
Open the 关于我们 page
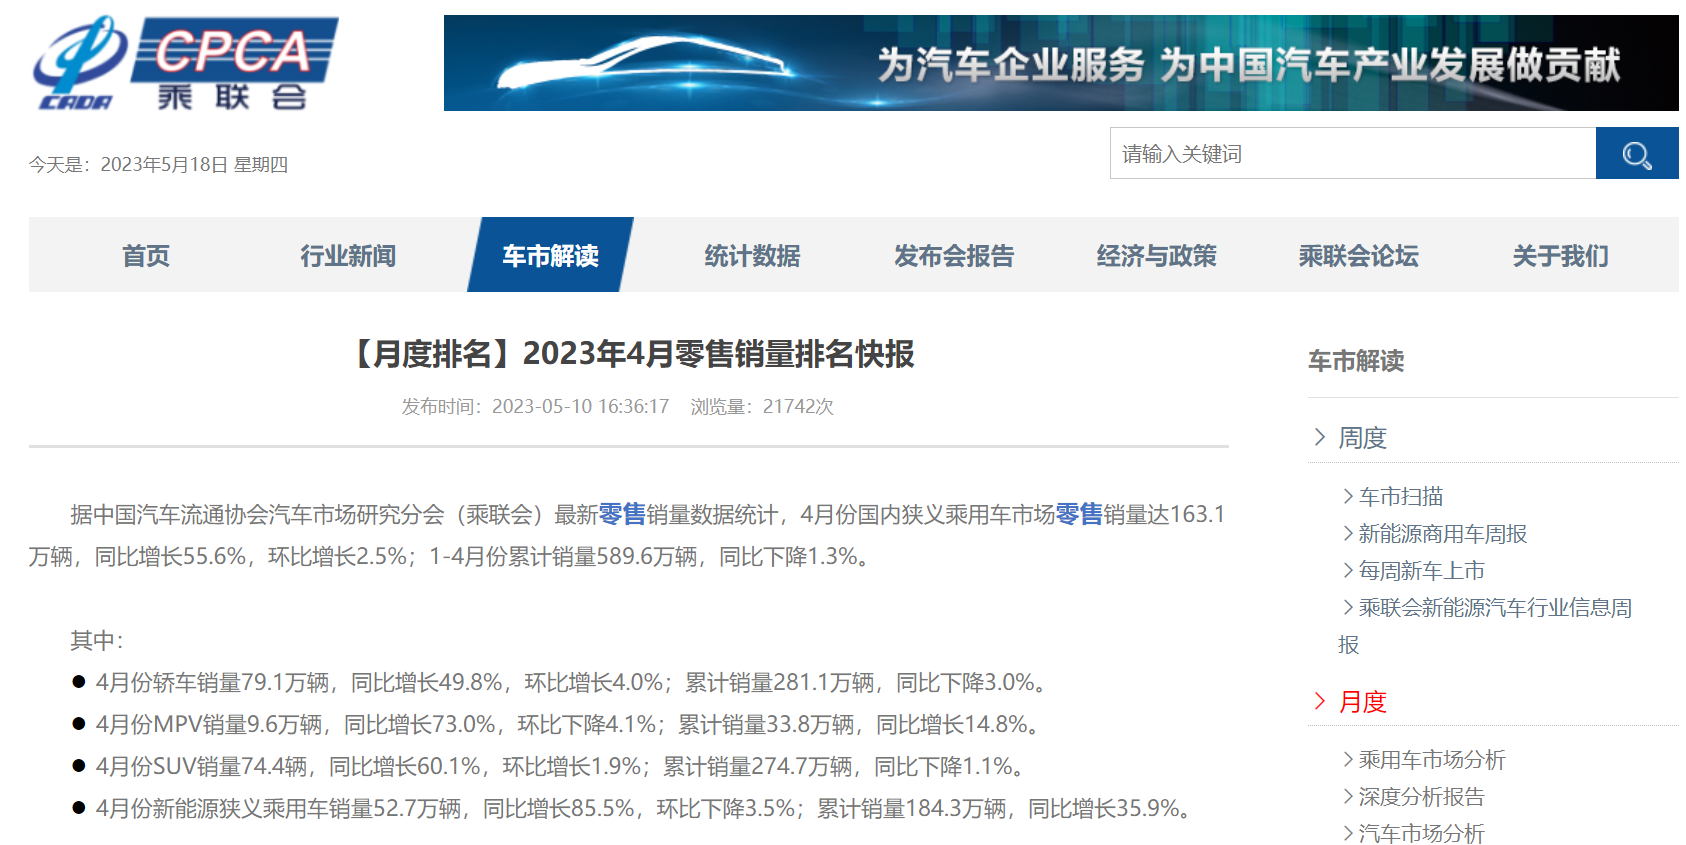point(1560,256)
